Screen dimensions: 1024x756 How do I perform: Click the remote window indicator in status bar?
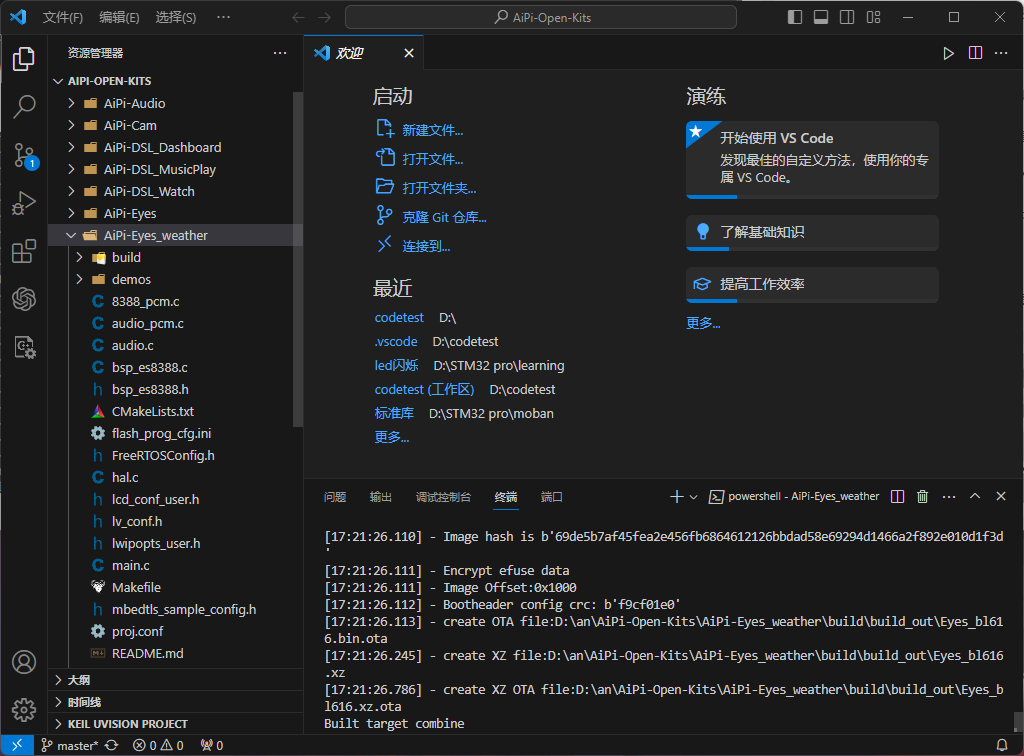point(17,745)
